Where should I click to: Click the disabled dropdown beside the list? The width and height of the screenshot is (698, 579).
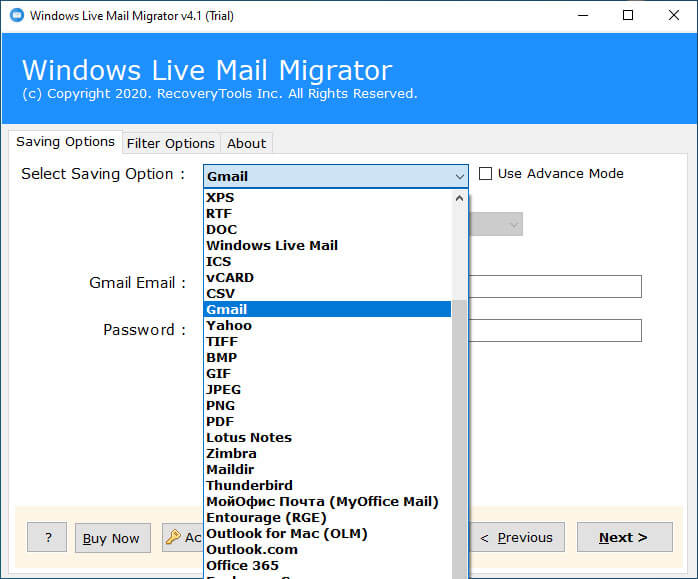pyautogui.click(x=495, y=224)
